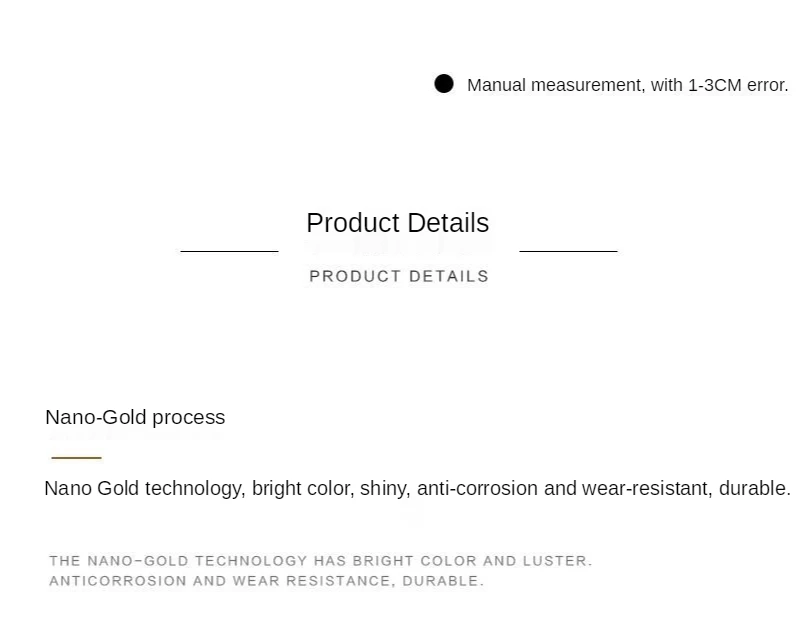
Task: Click the uppercase word "DURABLE."
Action: click(x=443, y=581)
